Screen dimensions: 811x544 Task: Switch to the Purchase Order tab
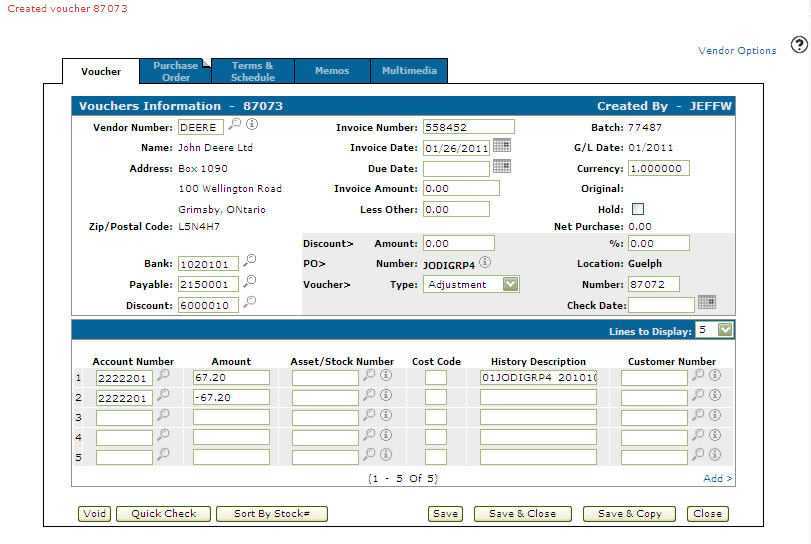pos(175,71)
